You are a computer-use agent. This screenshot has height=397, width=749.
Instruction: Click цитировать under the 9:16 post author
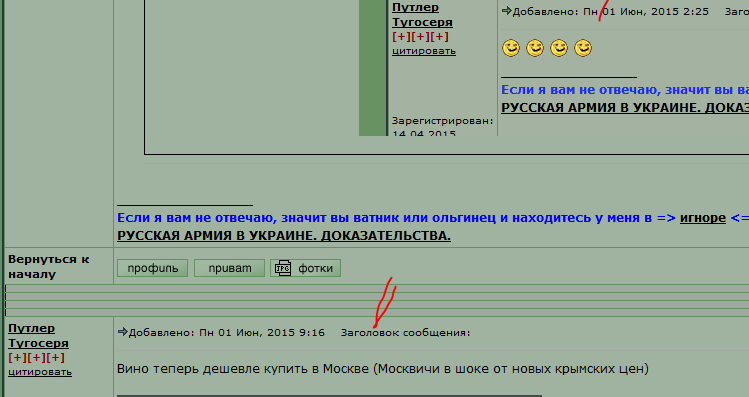[x=40, y=372]
